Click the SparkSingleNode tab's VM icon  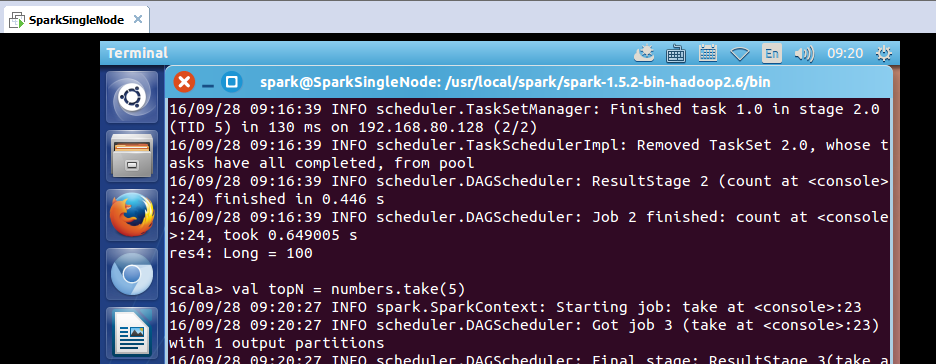[18, 20]
